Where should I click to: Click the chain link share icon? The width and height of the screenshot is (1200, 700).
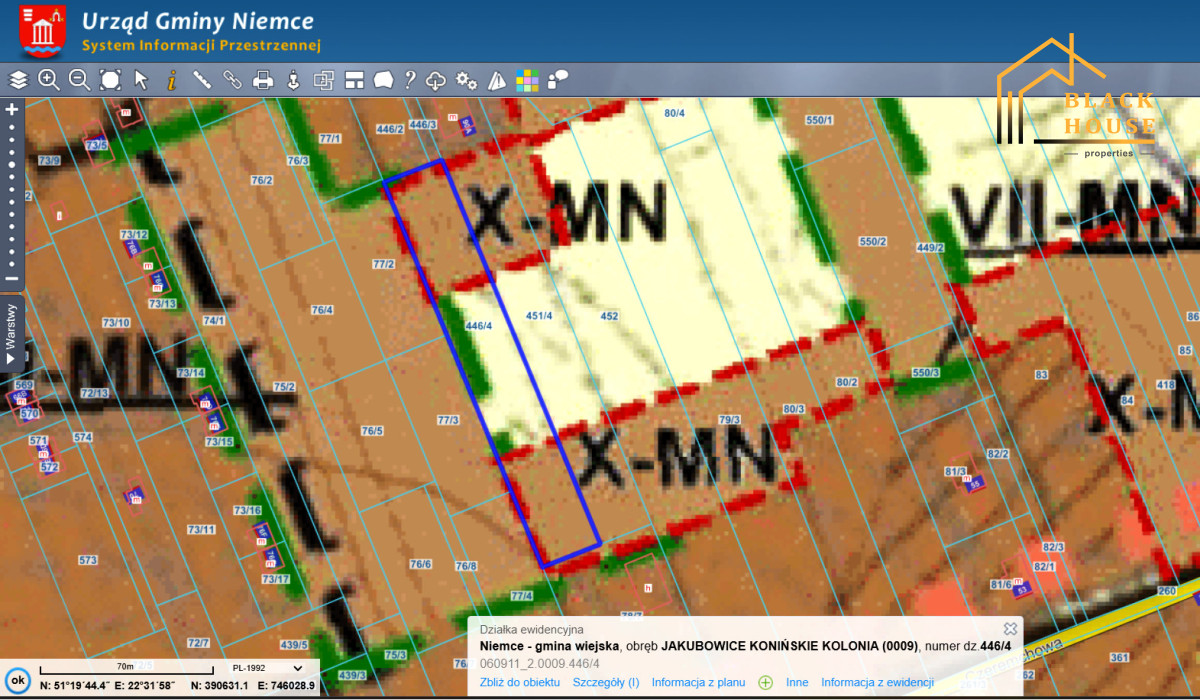pos(232,80)
